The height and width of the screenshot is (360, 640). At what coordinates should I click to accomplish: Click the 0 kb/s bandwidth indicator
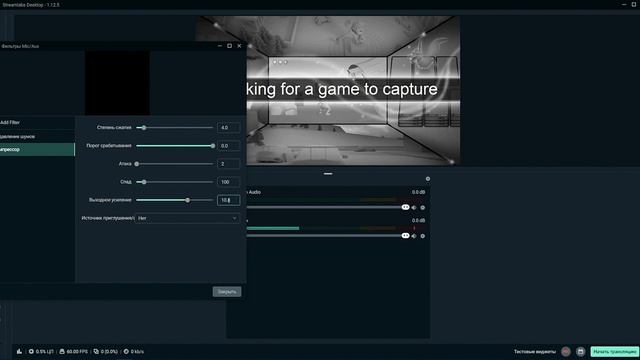pos(134,351)
